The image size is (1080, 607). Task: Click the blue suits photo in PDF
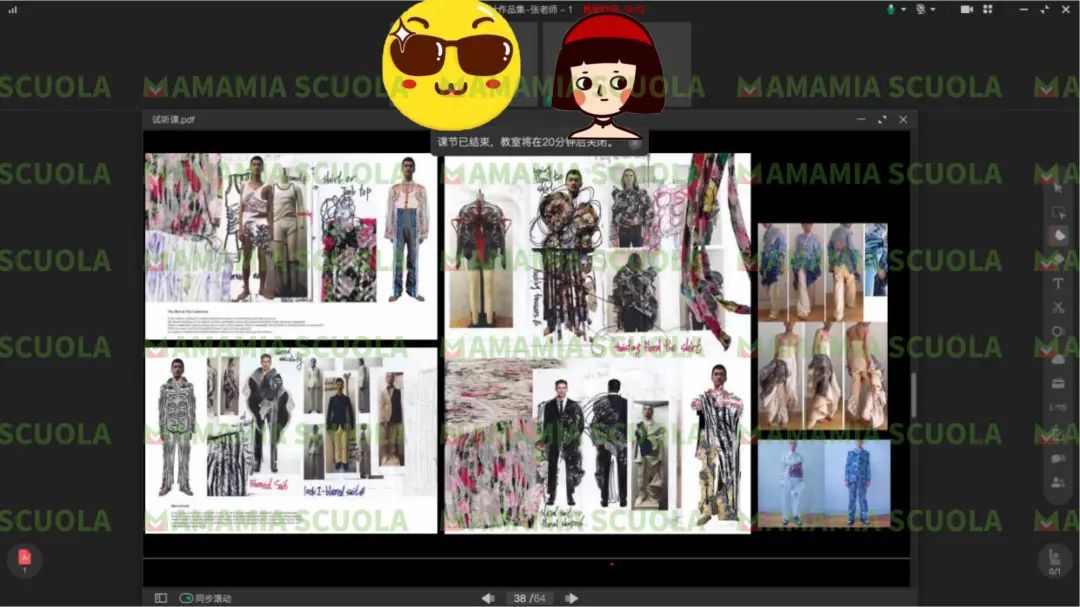(x=824, y=482)
